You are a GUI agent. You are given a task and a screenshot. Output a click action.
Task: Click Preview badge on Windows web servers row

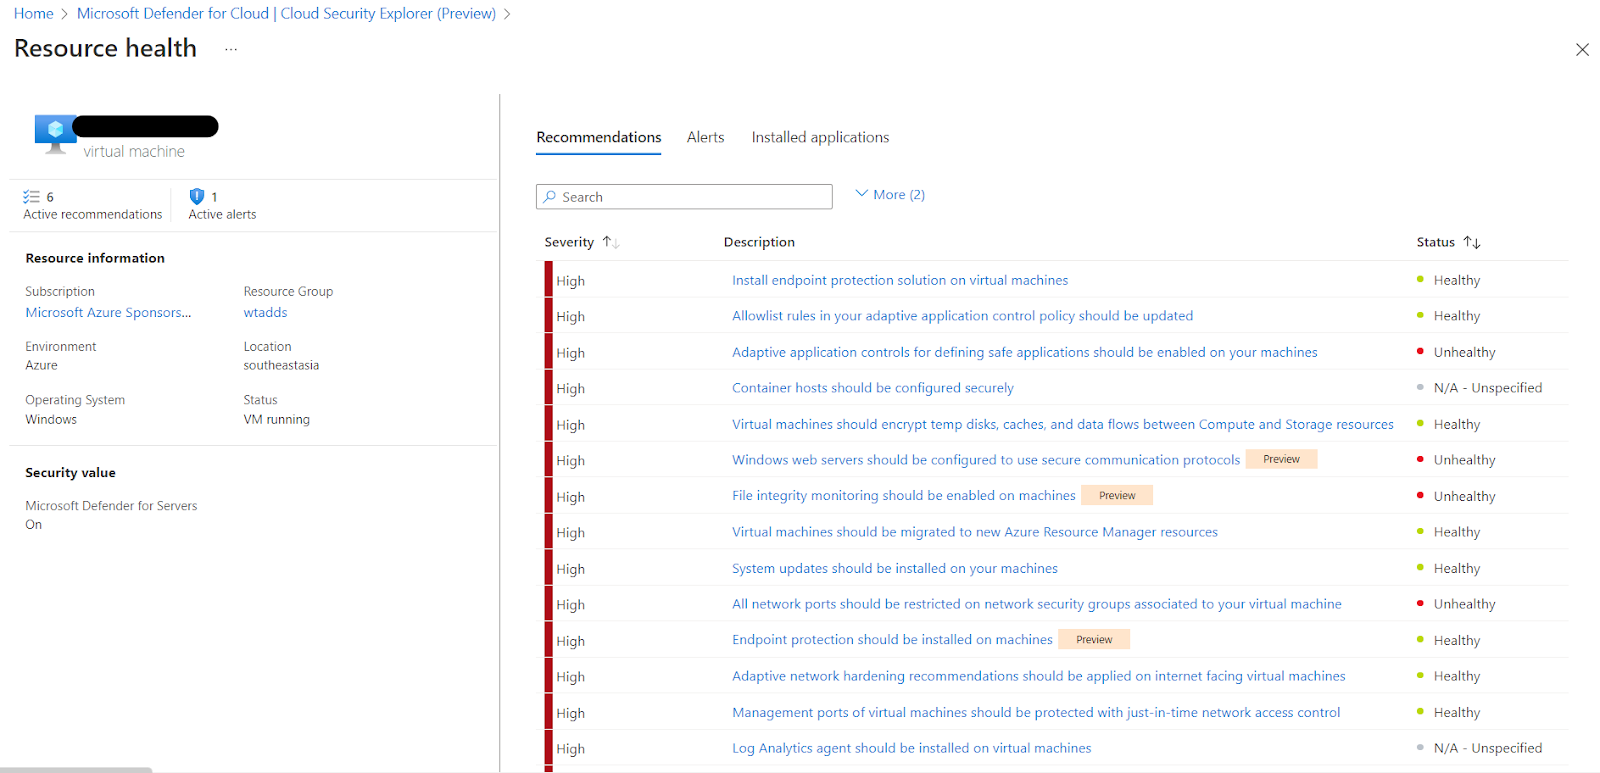pyautogui.click(x=1281, y=459)
